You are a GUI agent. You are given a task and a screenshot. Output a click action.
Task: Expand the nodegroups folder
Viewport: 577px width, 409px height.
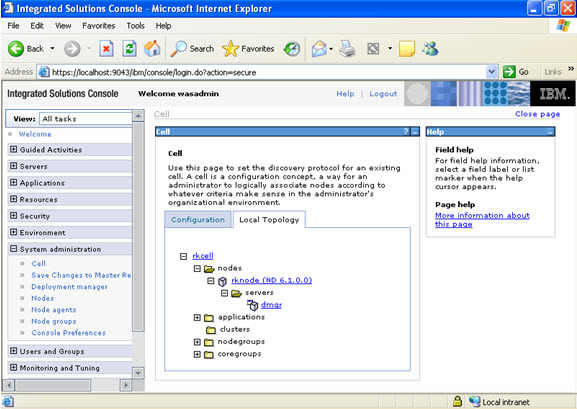[197, 342]
